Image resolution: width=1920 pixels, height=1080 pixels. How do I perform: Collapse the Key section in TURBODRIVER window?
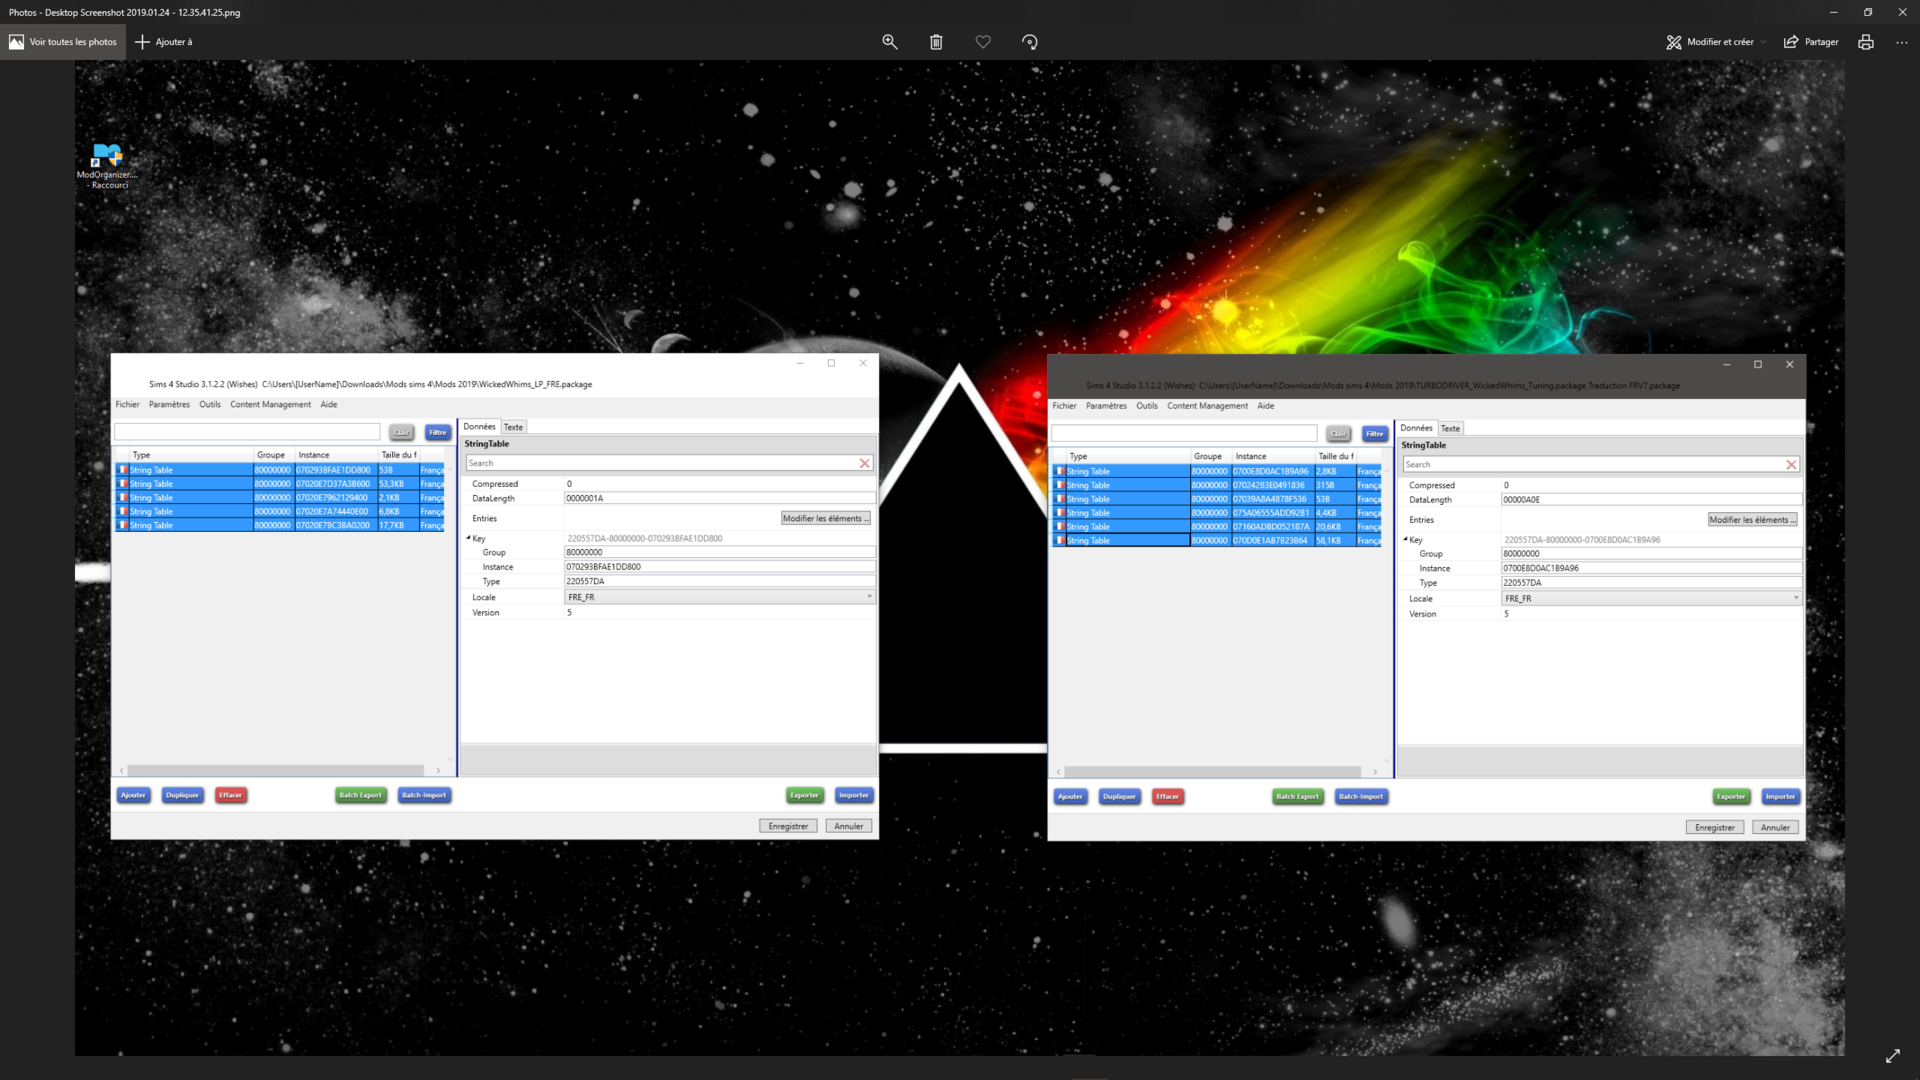tap(1405, 540)
